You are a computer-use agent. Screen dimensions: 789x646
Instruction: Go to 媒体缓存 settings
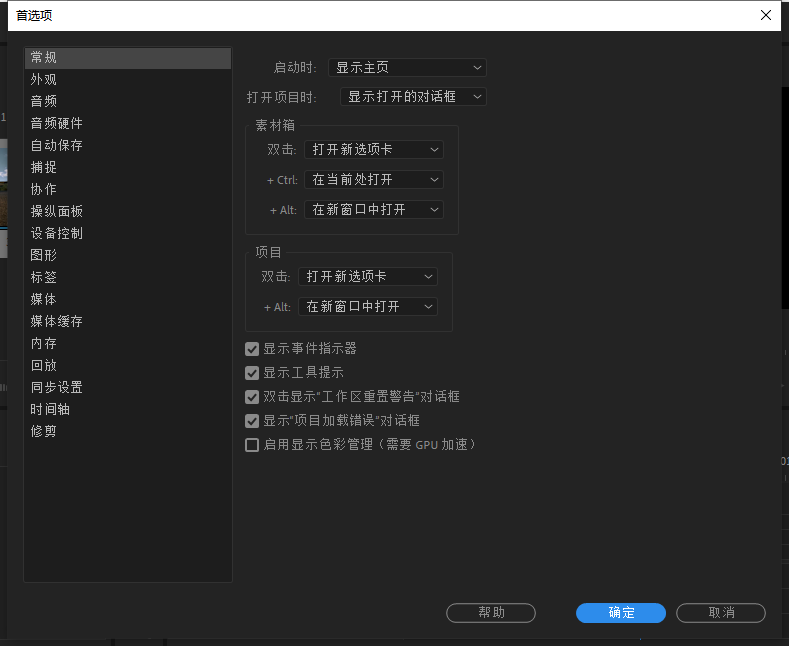click(x=128, y=321)
